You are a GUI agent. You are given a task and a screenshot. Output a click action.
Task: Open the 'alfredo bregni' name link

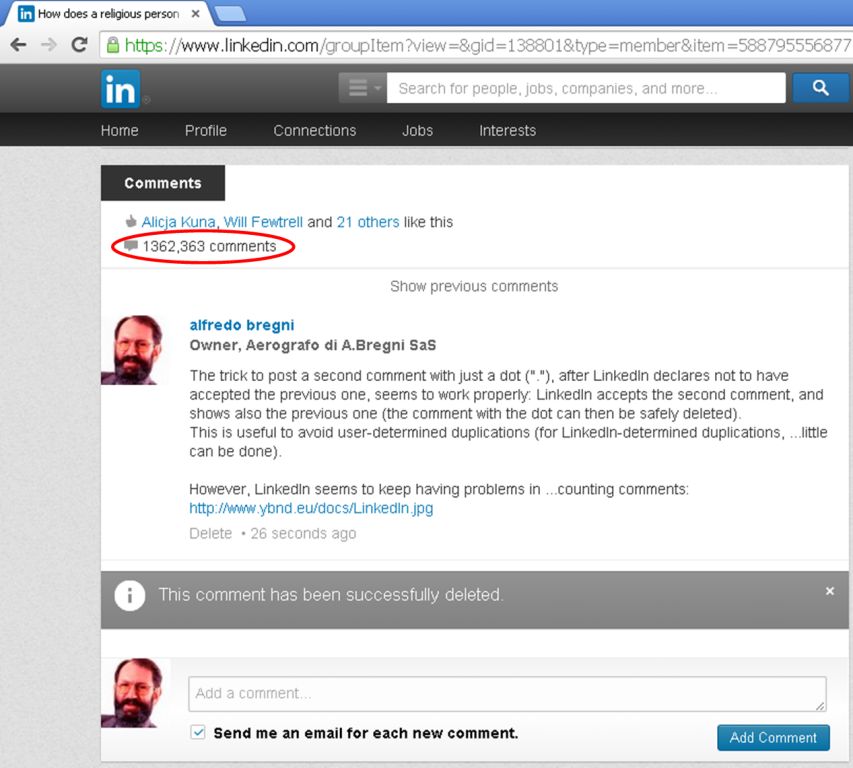[242, 325]
